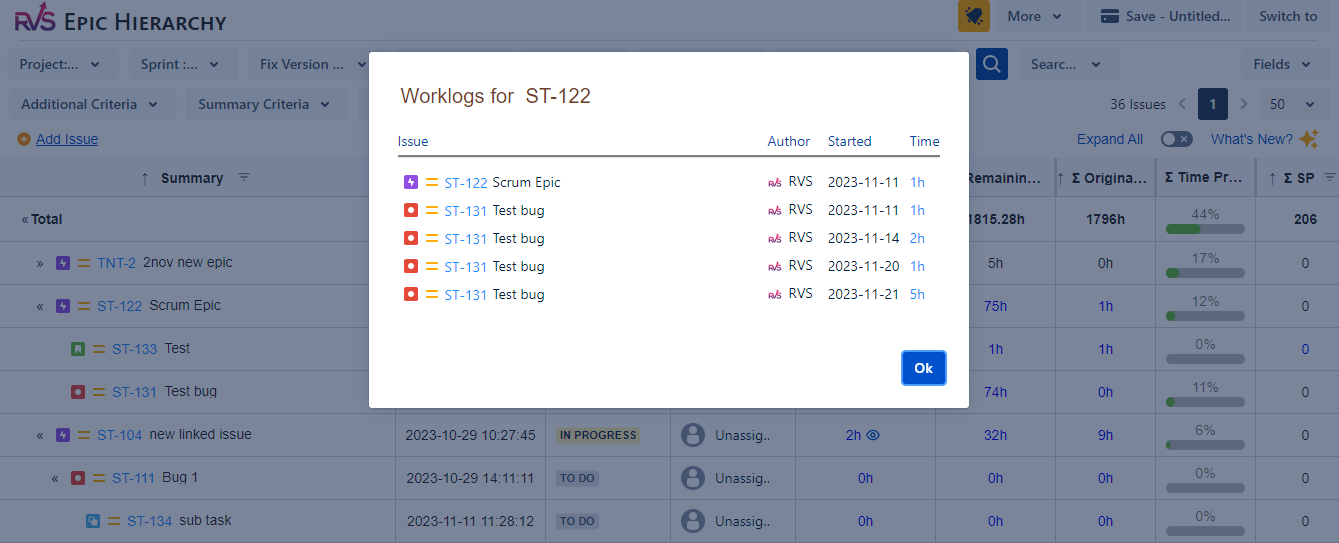The width and height of the screenshot is (1339, 543).
Task: Toggle the Expand All switch
Action: (1176, 139)
